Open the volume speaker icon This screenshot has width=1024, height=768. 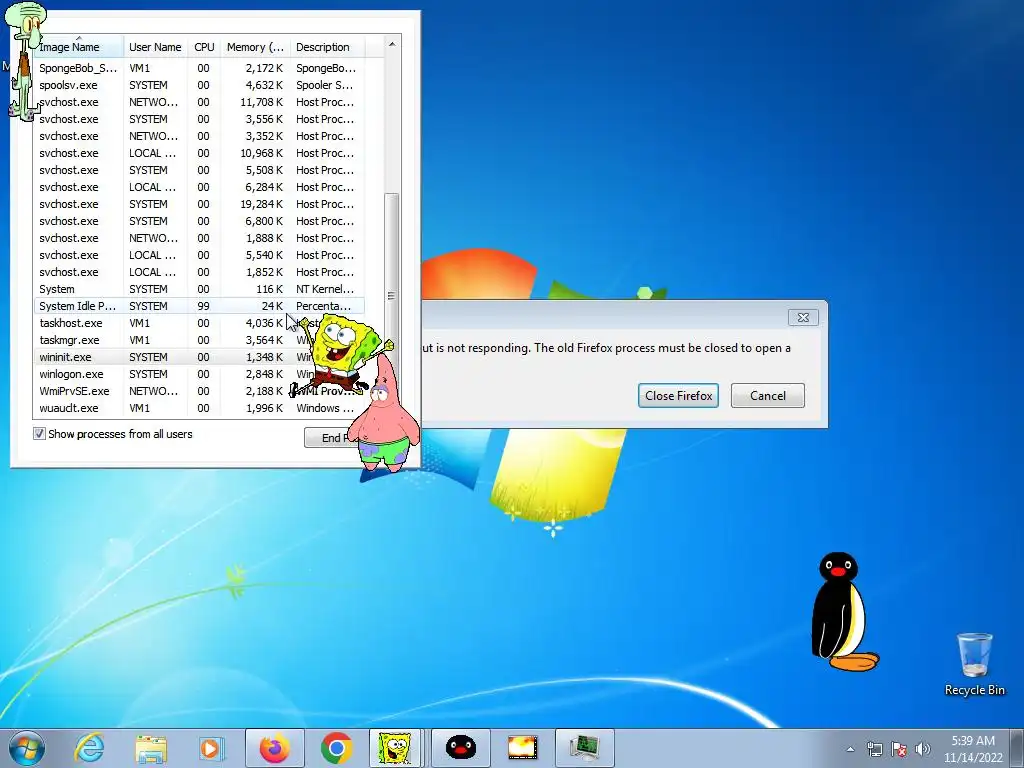[x=922, y=749]
